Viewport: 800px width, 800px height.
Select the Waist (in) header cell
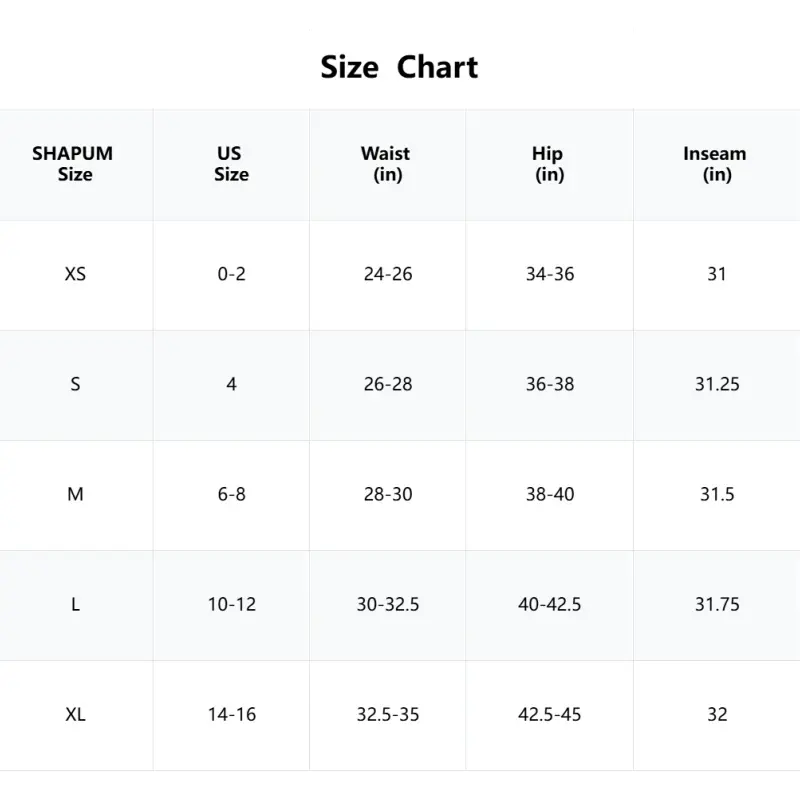387,164
